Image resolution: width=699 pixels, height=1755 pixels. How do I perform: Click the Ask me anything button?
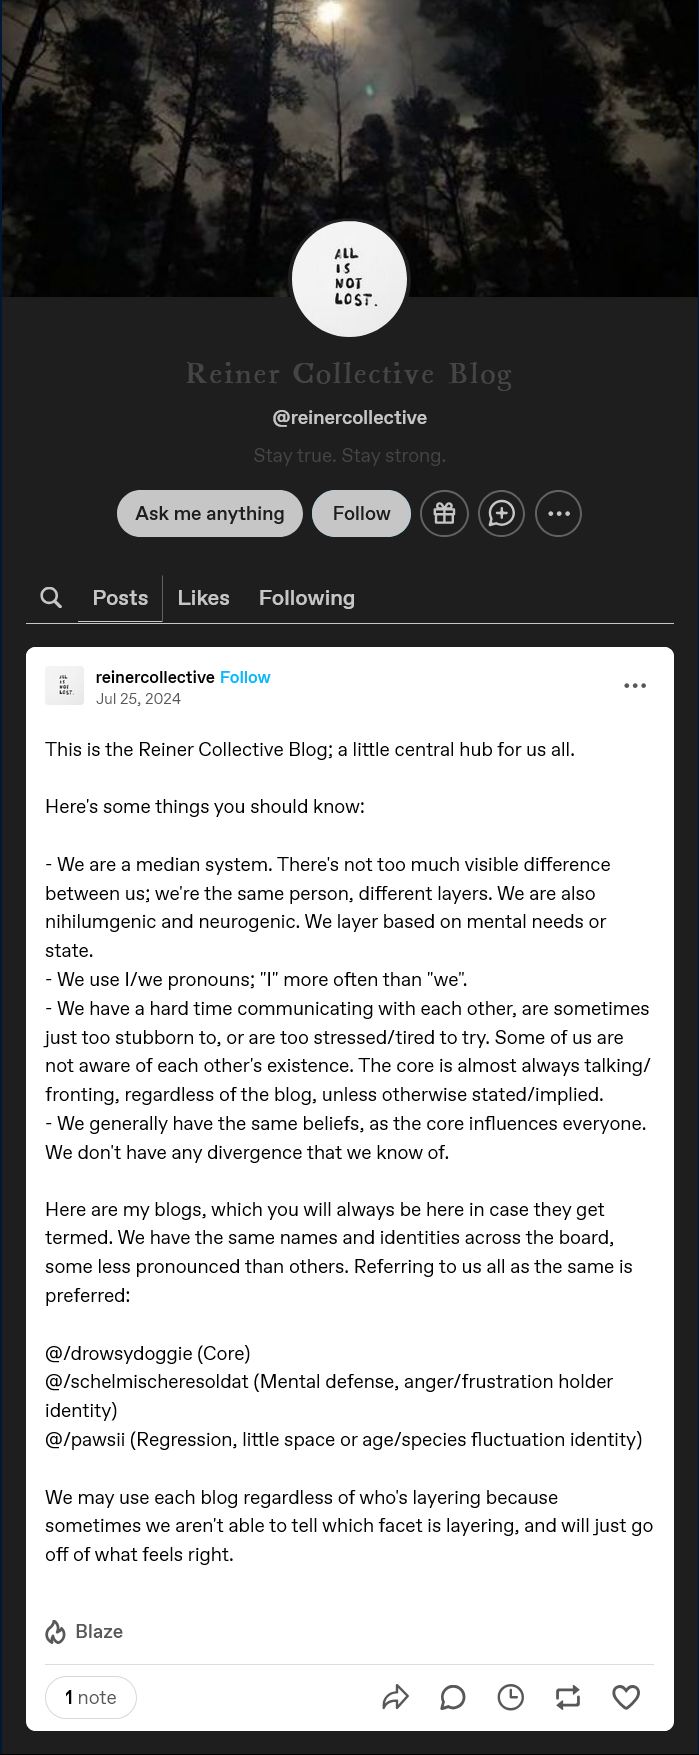point(210,514)
